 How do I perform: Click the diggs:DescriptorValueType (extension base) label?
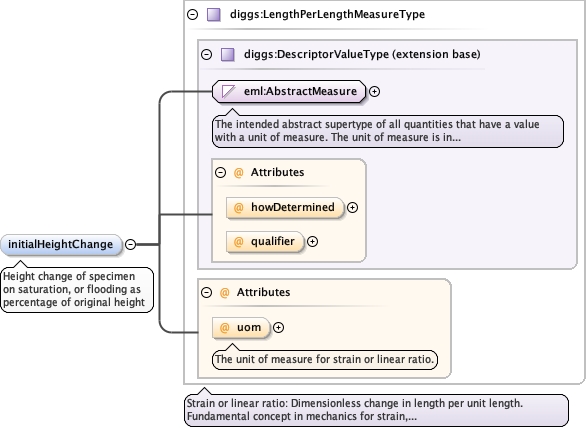coord(362,54)
